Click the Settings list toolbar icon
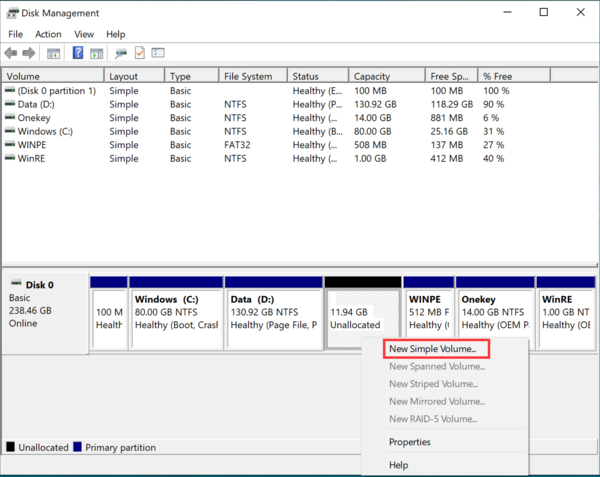Screen dimensions: 600x477 pyautogui.click(x=158, y=53)
